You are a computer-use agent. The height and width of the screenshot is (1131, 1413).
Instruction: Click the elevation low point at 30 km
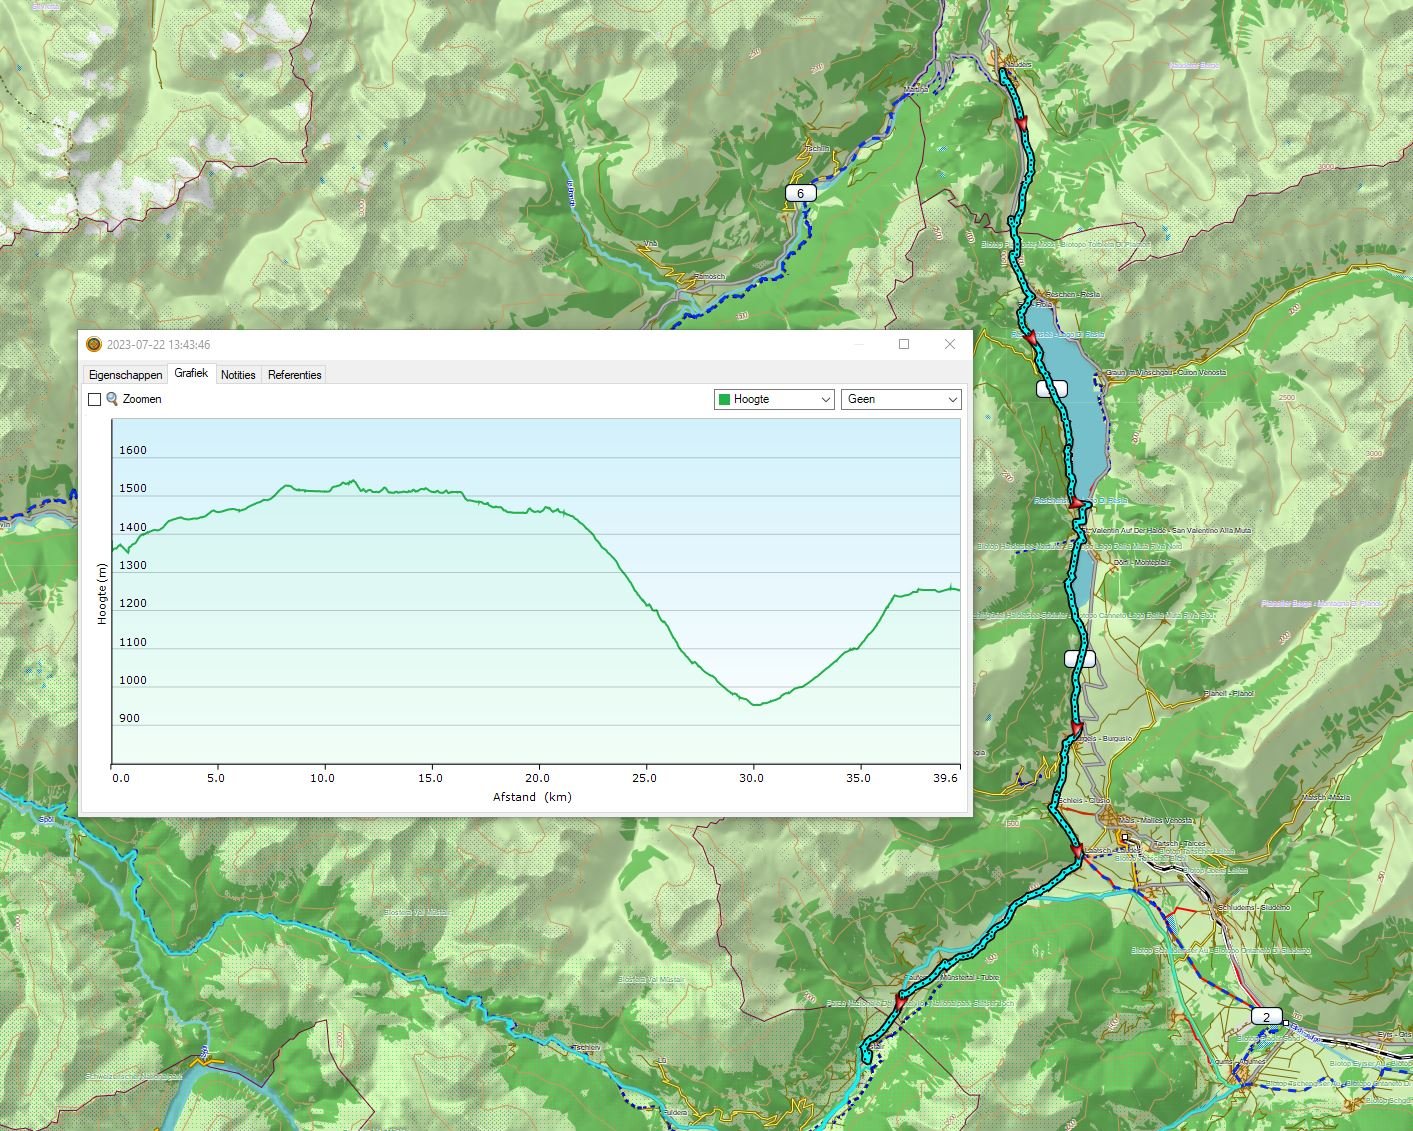755,704
